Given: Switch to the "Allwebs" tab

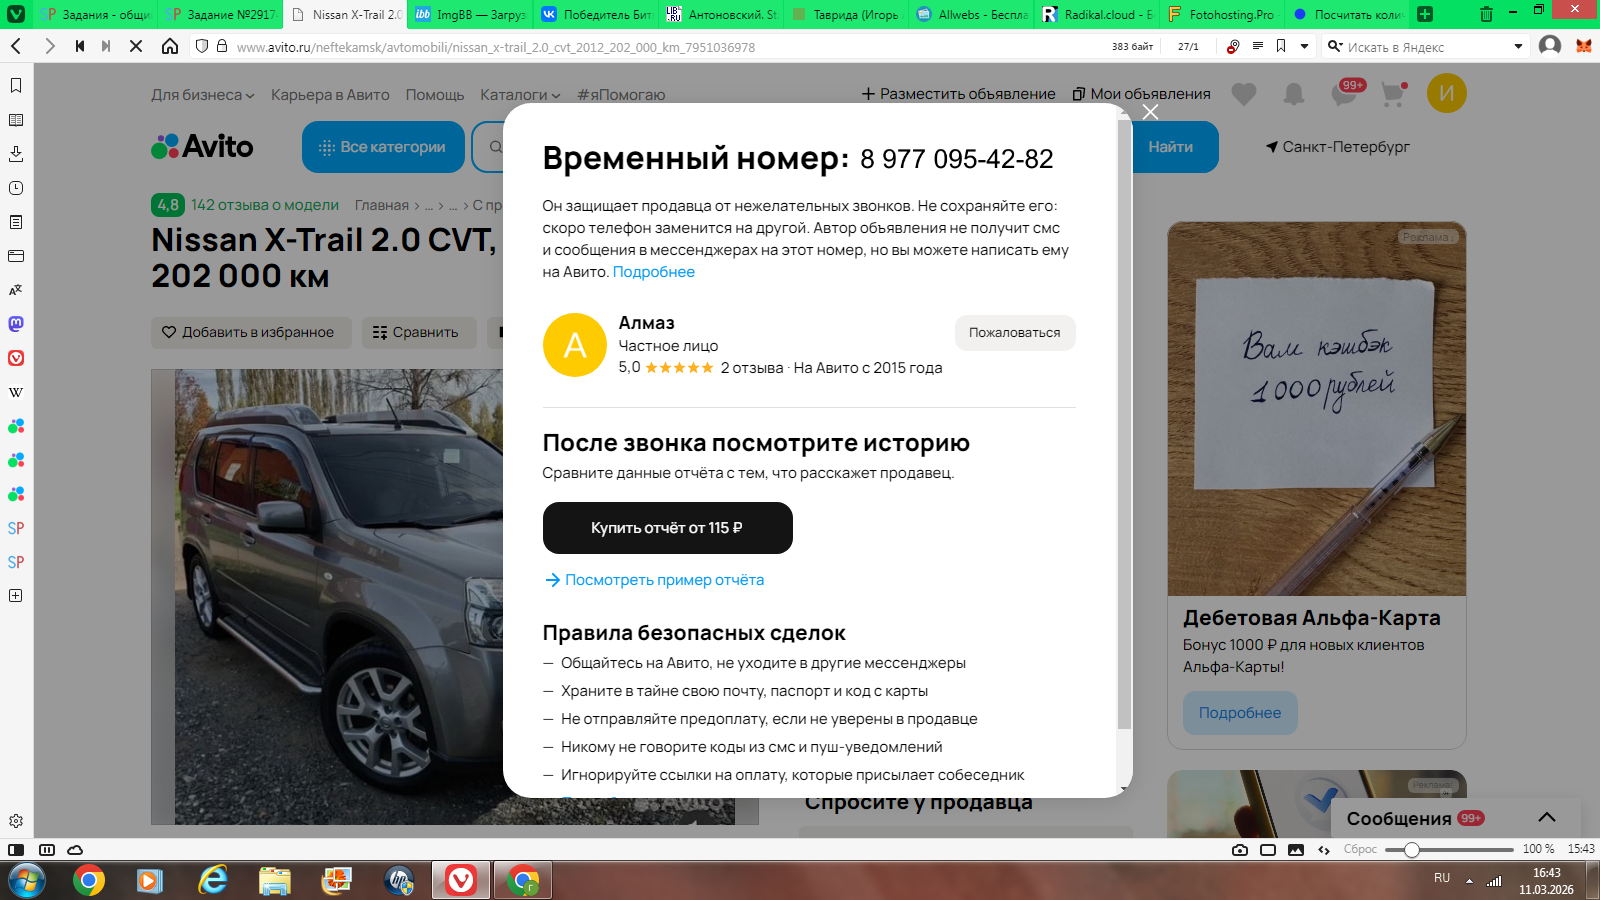Looking at the screenshot, I should (972, 14).
